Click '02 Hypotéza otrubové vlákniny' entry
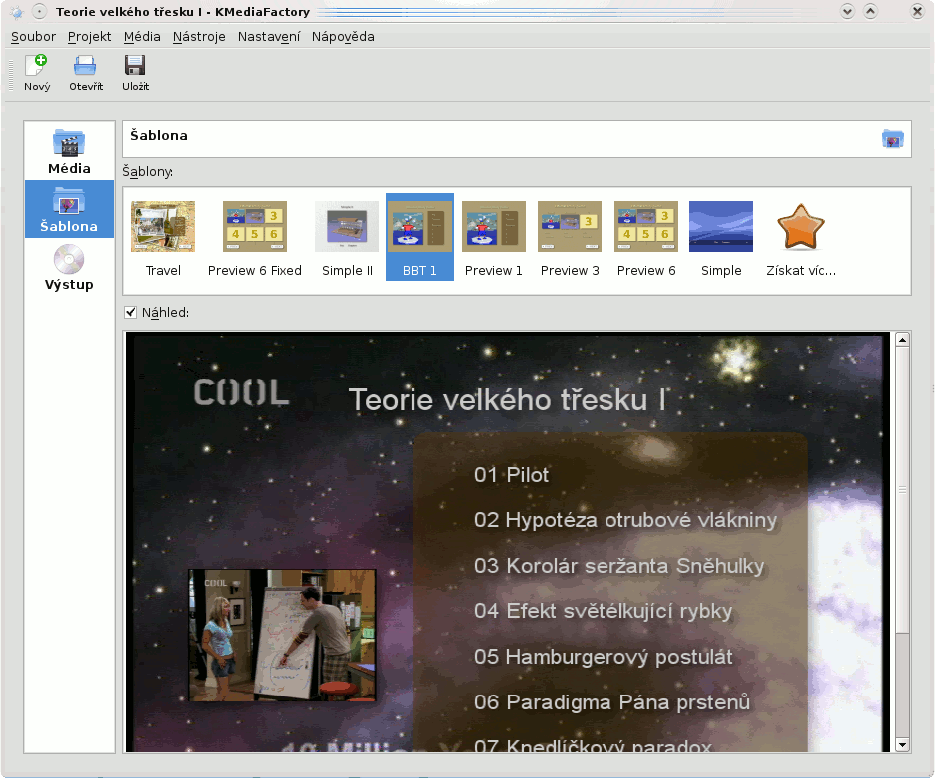Screen dimensions: 935x778 [626, 520]
